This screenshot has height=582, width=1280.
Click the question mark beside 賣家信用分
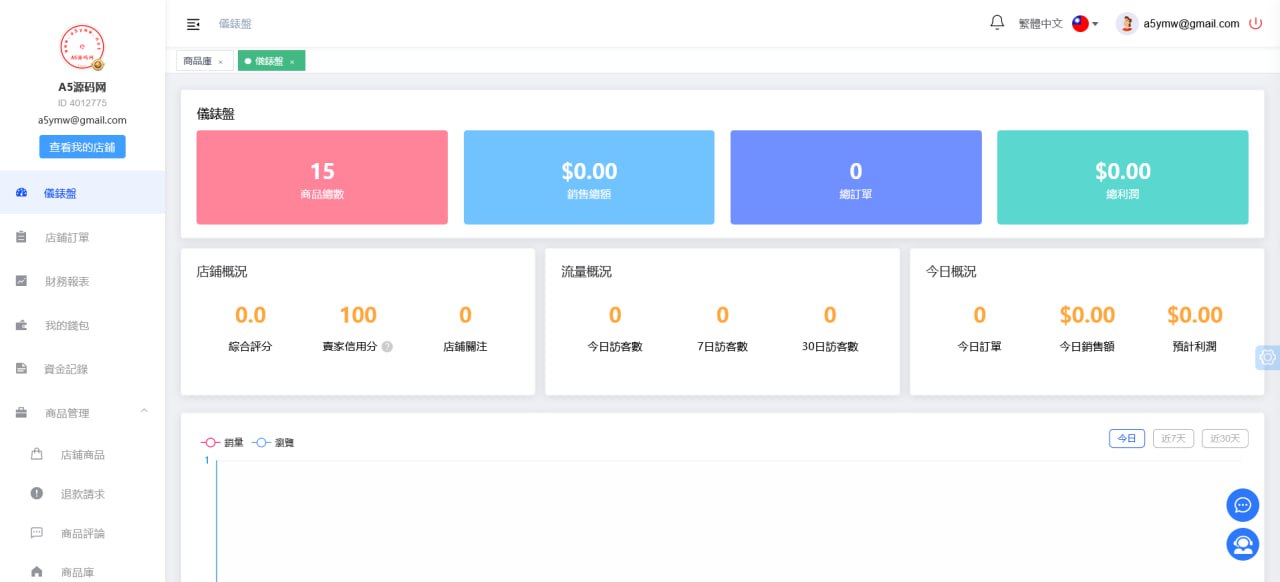click(388, 347)
